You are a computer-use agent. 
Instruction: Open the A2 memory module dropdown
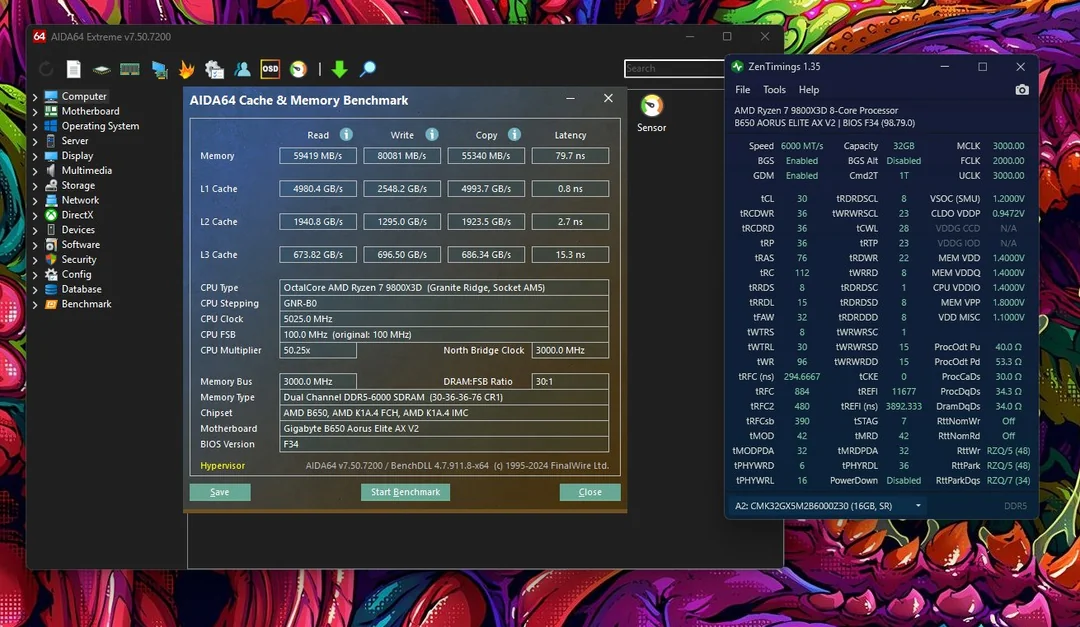(x=827, y=506)
